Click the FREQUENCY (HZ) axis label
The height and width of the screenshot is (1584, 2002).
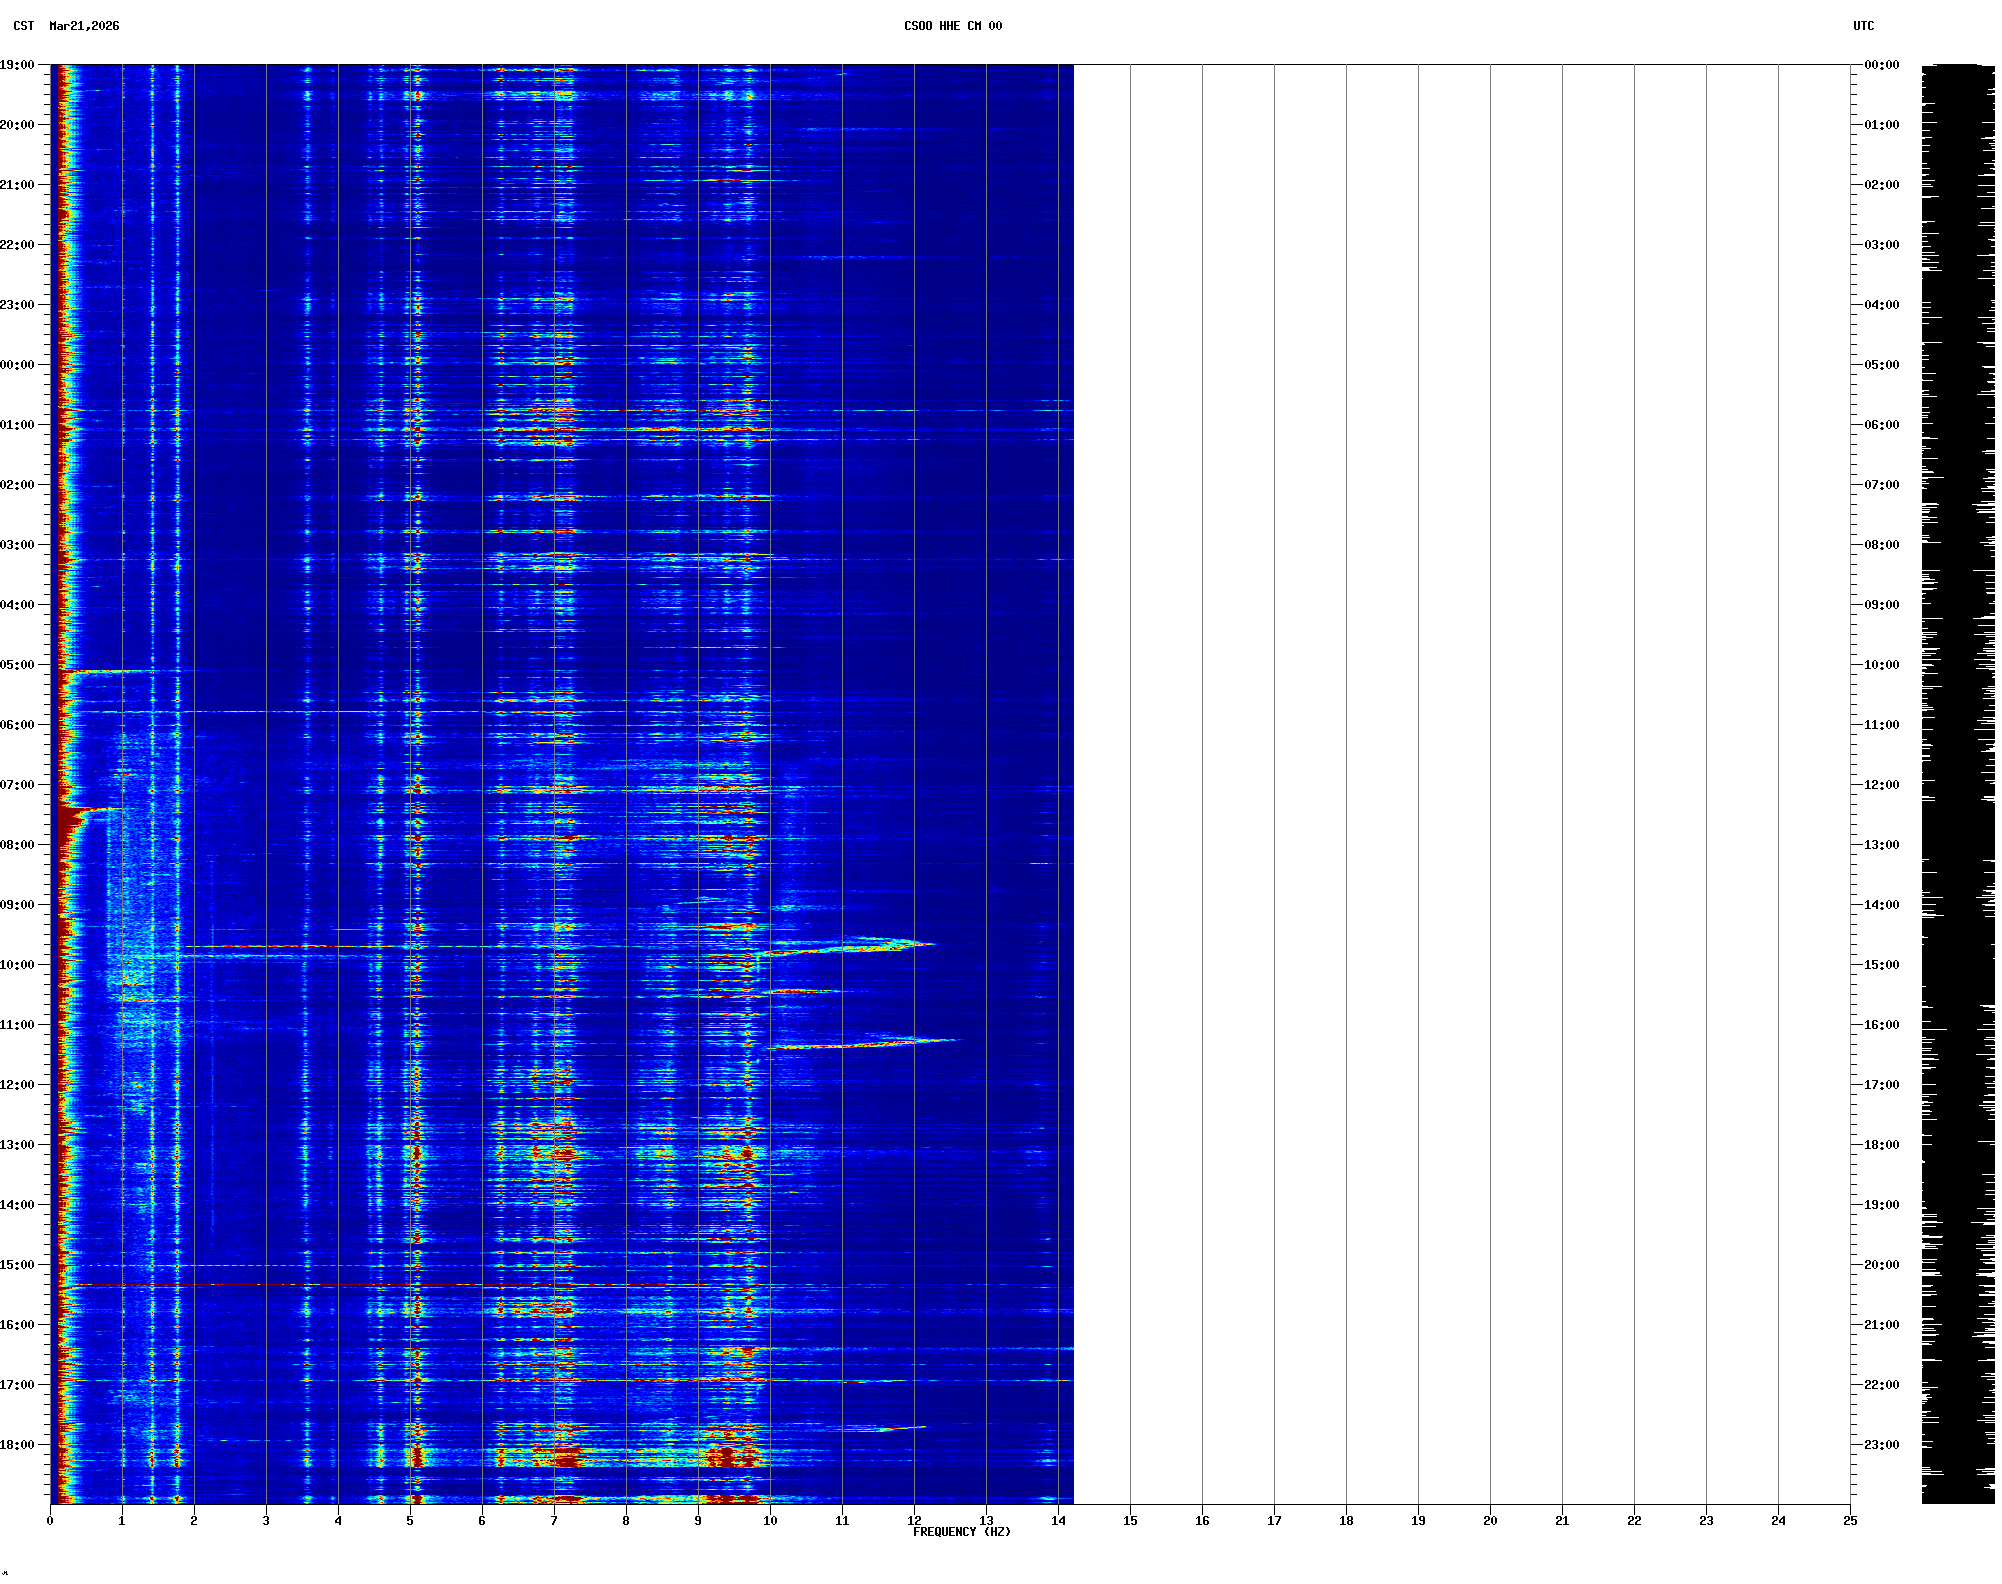pyautogui.click(x=961, y=1532)
